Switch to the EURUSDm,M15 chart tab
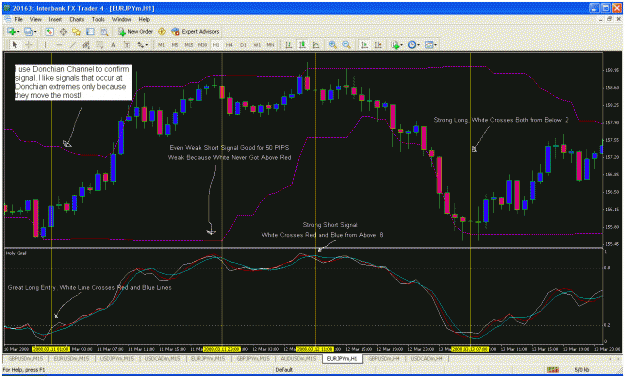 tap(71, 359)
